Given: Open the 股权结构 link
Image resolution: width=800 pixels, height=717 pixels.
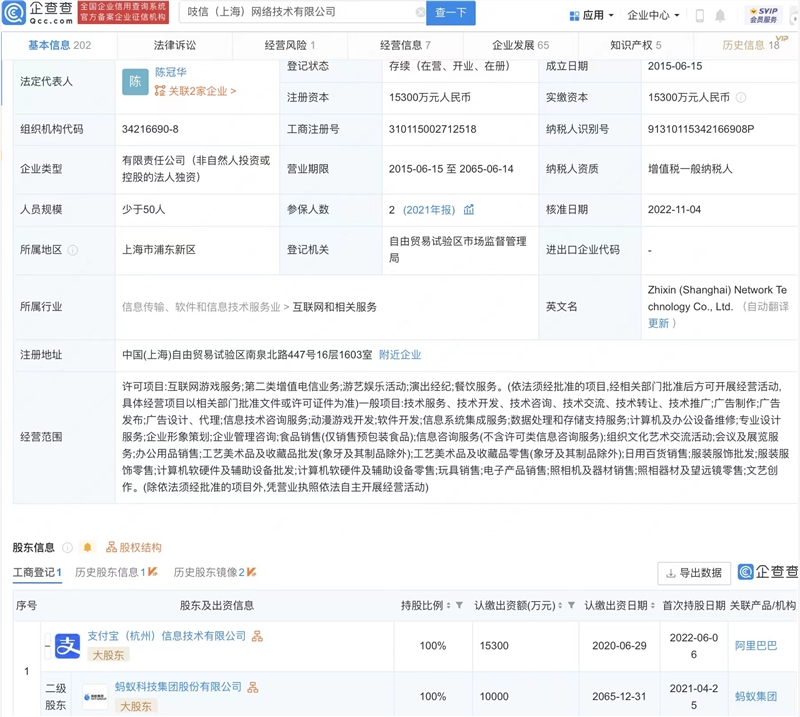Looking at the screenshot, I should (134, 548).
